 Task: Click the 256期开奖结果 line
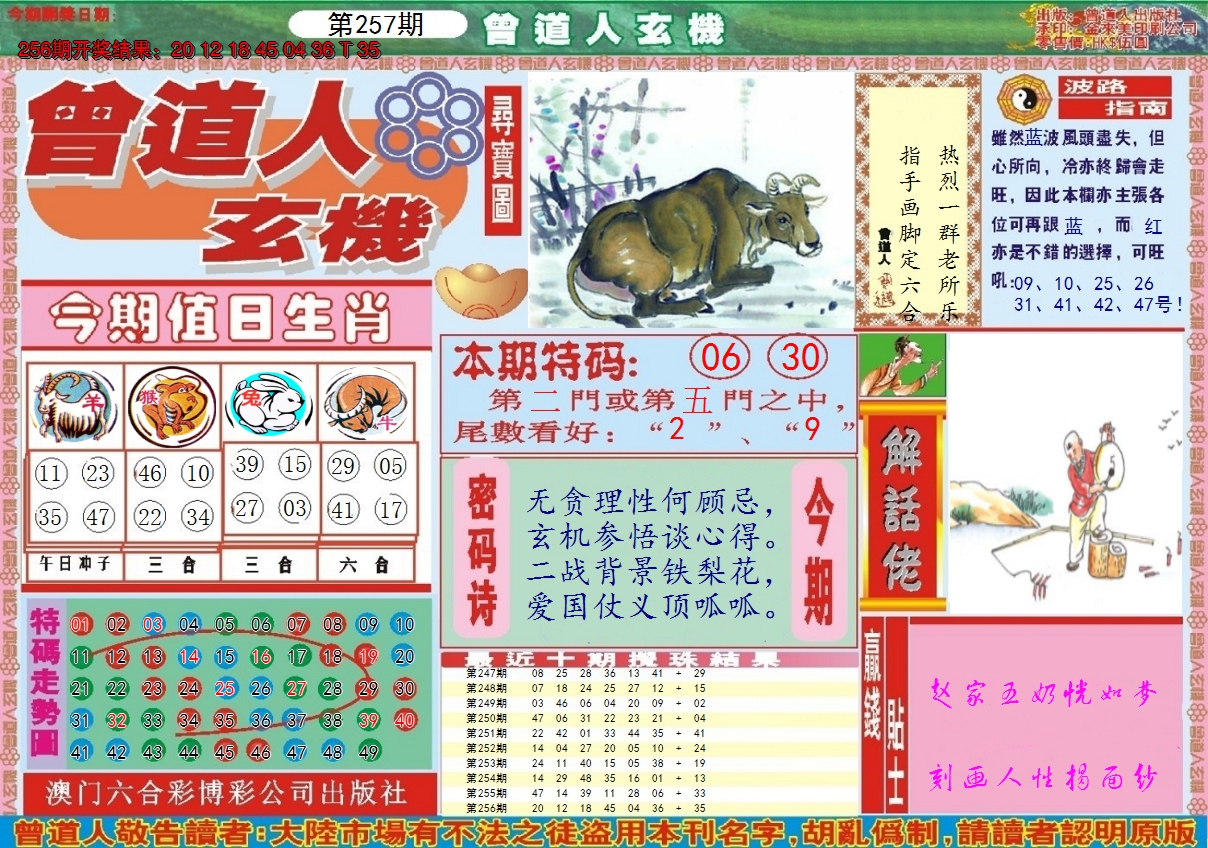(x=200, y=49)
